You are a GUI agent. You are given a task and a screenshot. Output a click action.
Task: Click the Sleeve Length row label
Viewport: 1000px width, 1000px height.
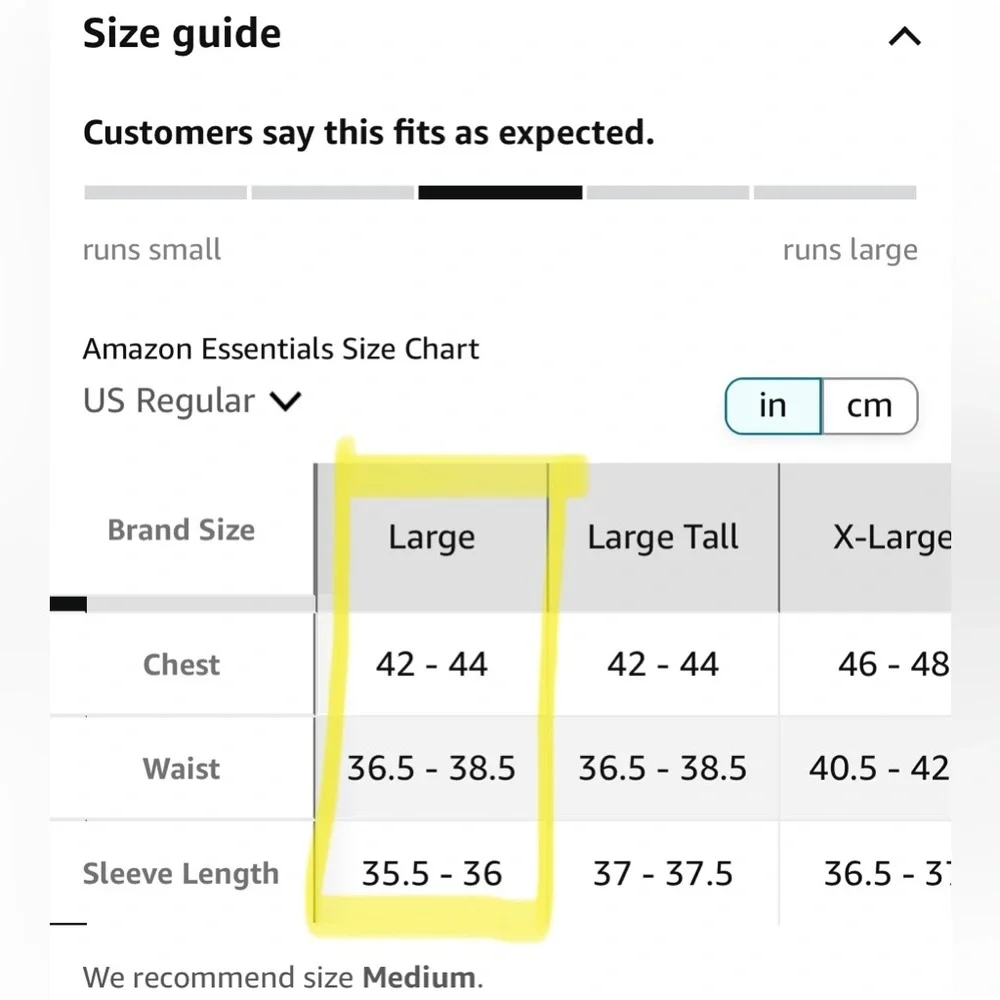pos(181,873)
